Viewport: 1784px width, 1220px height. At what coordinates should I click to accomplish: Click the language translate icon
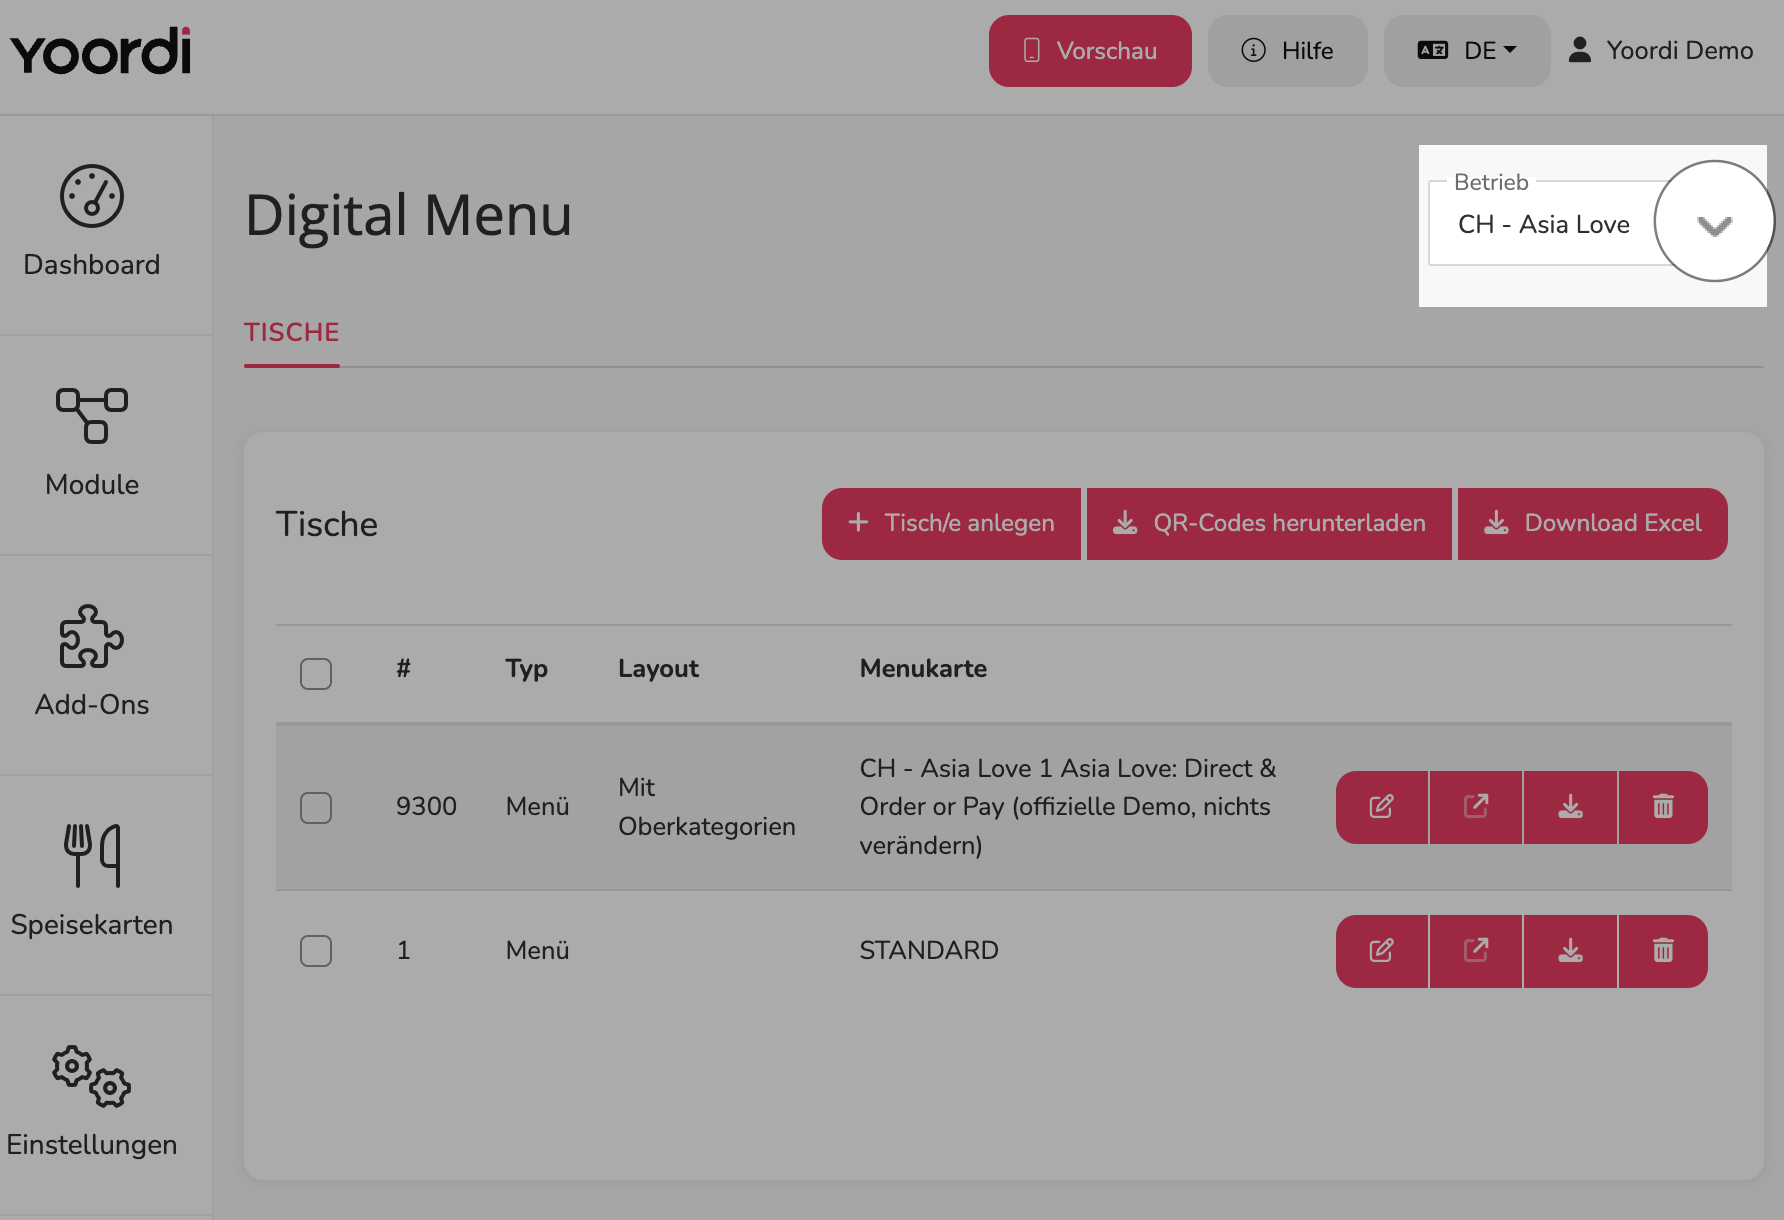[1433, 50]
